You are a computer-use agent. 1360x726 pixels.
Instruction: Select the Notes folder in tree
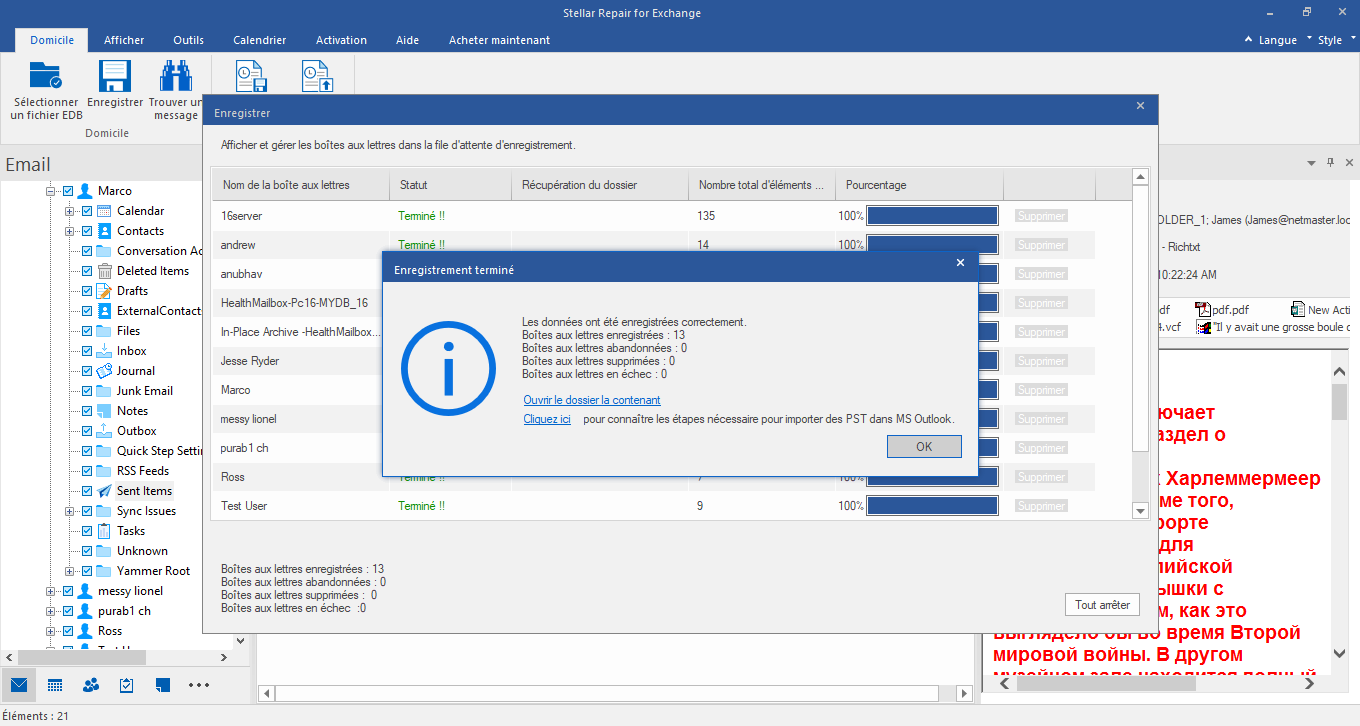coord(132,411)
